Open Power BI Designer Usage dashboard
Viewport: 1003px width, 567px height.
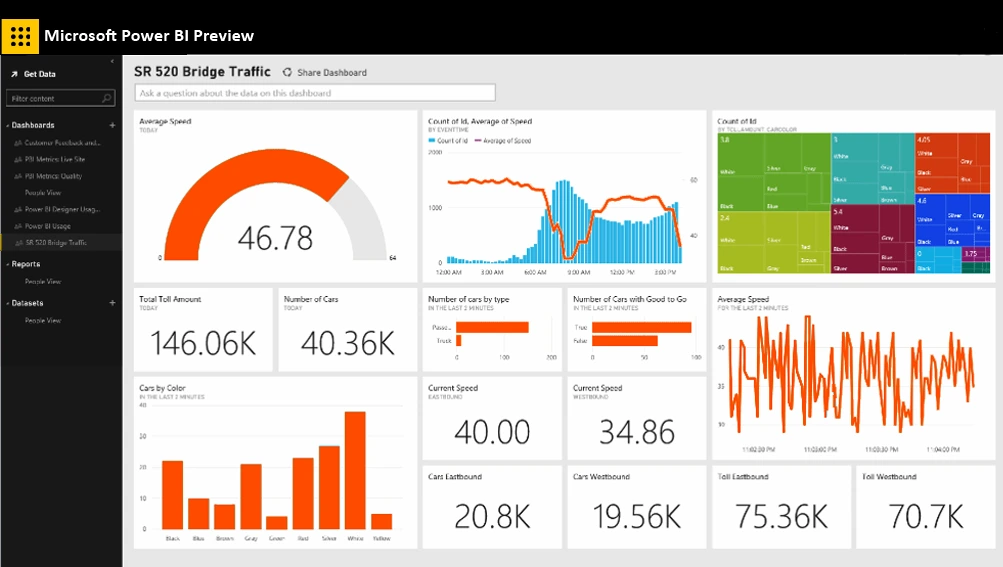pyautogui.click(x=62, y=209)
